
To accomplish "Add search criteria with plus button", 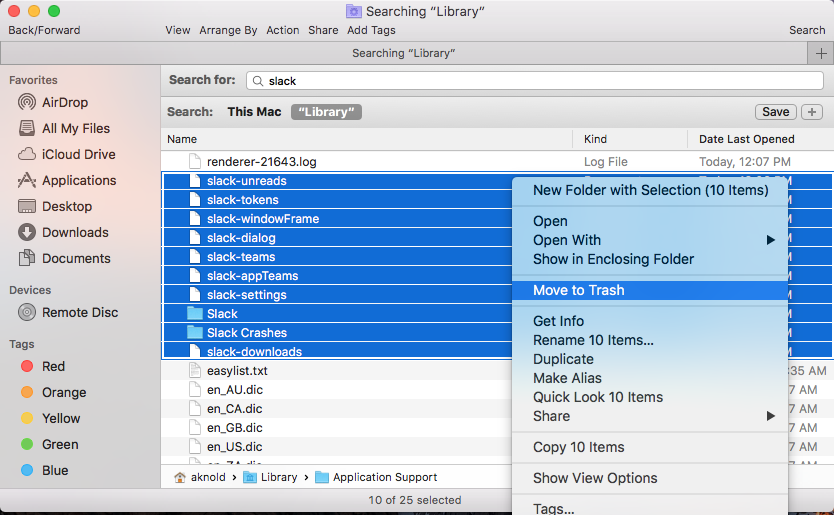I will pyautogui.click(x=813, y=112).
